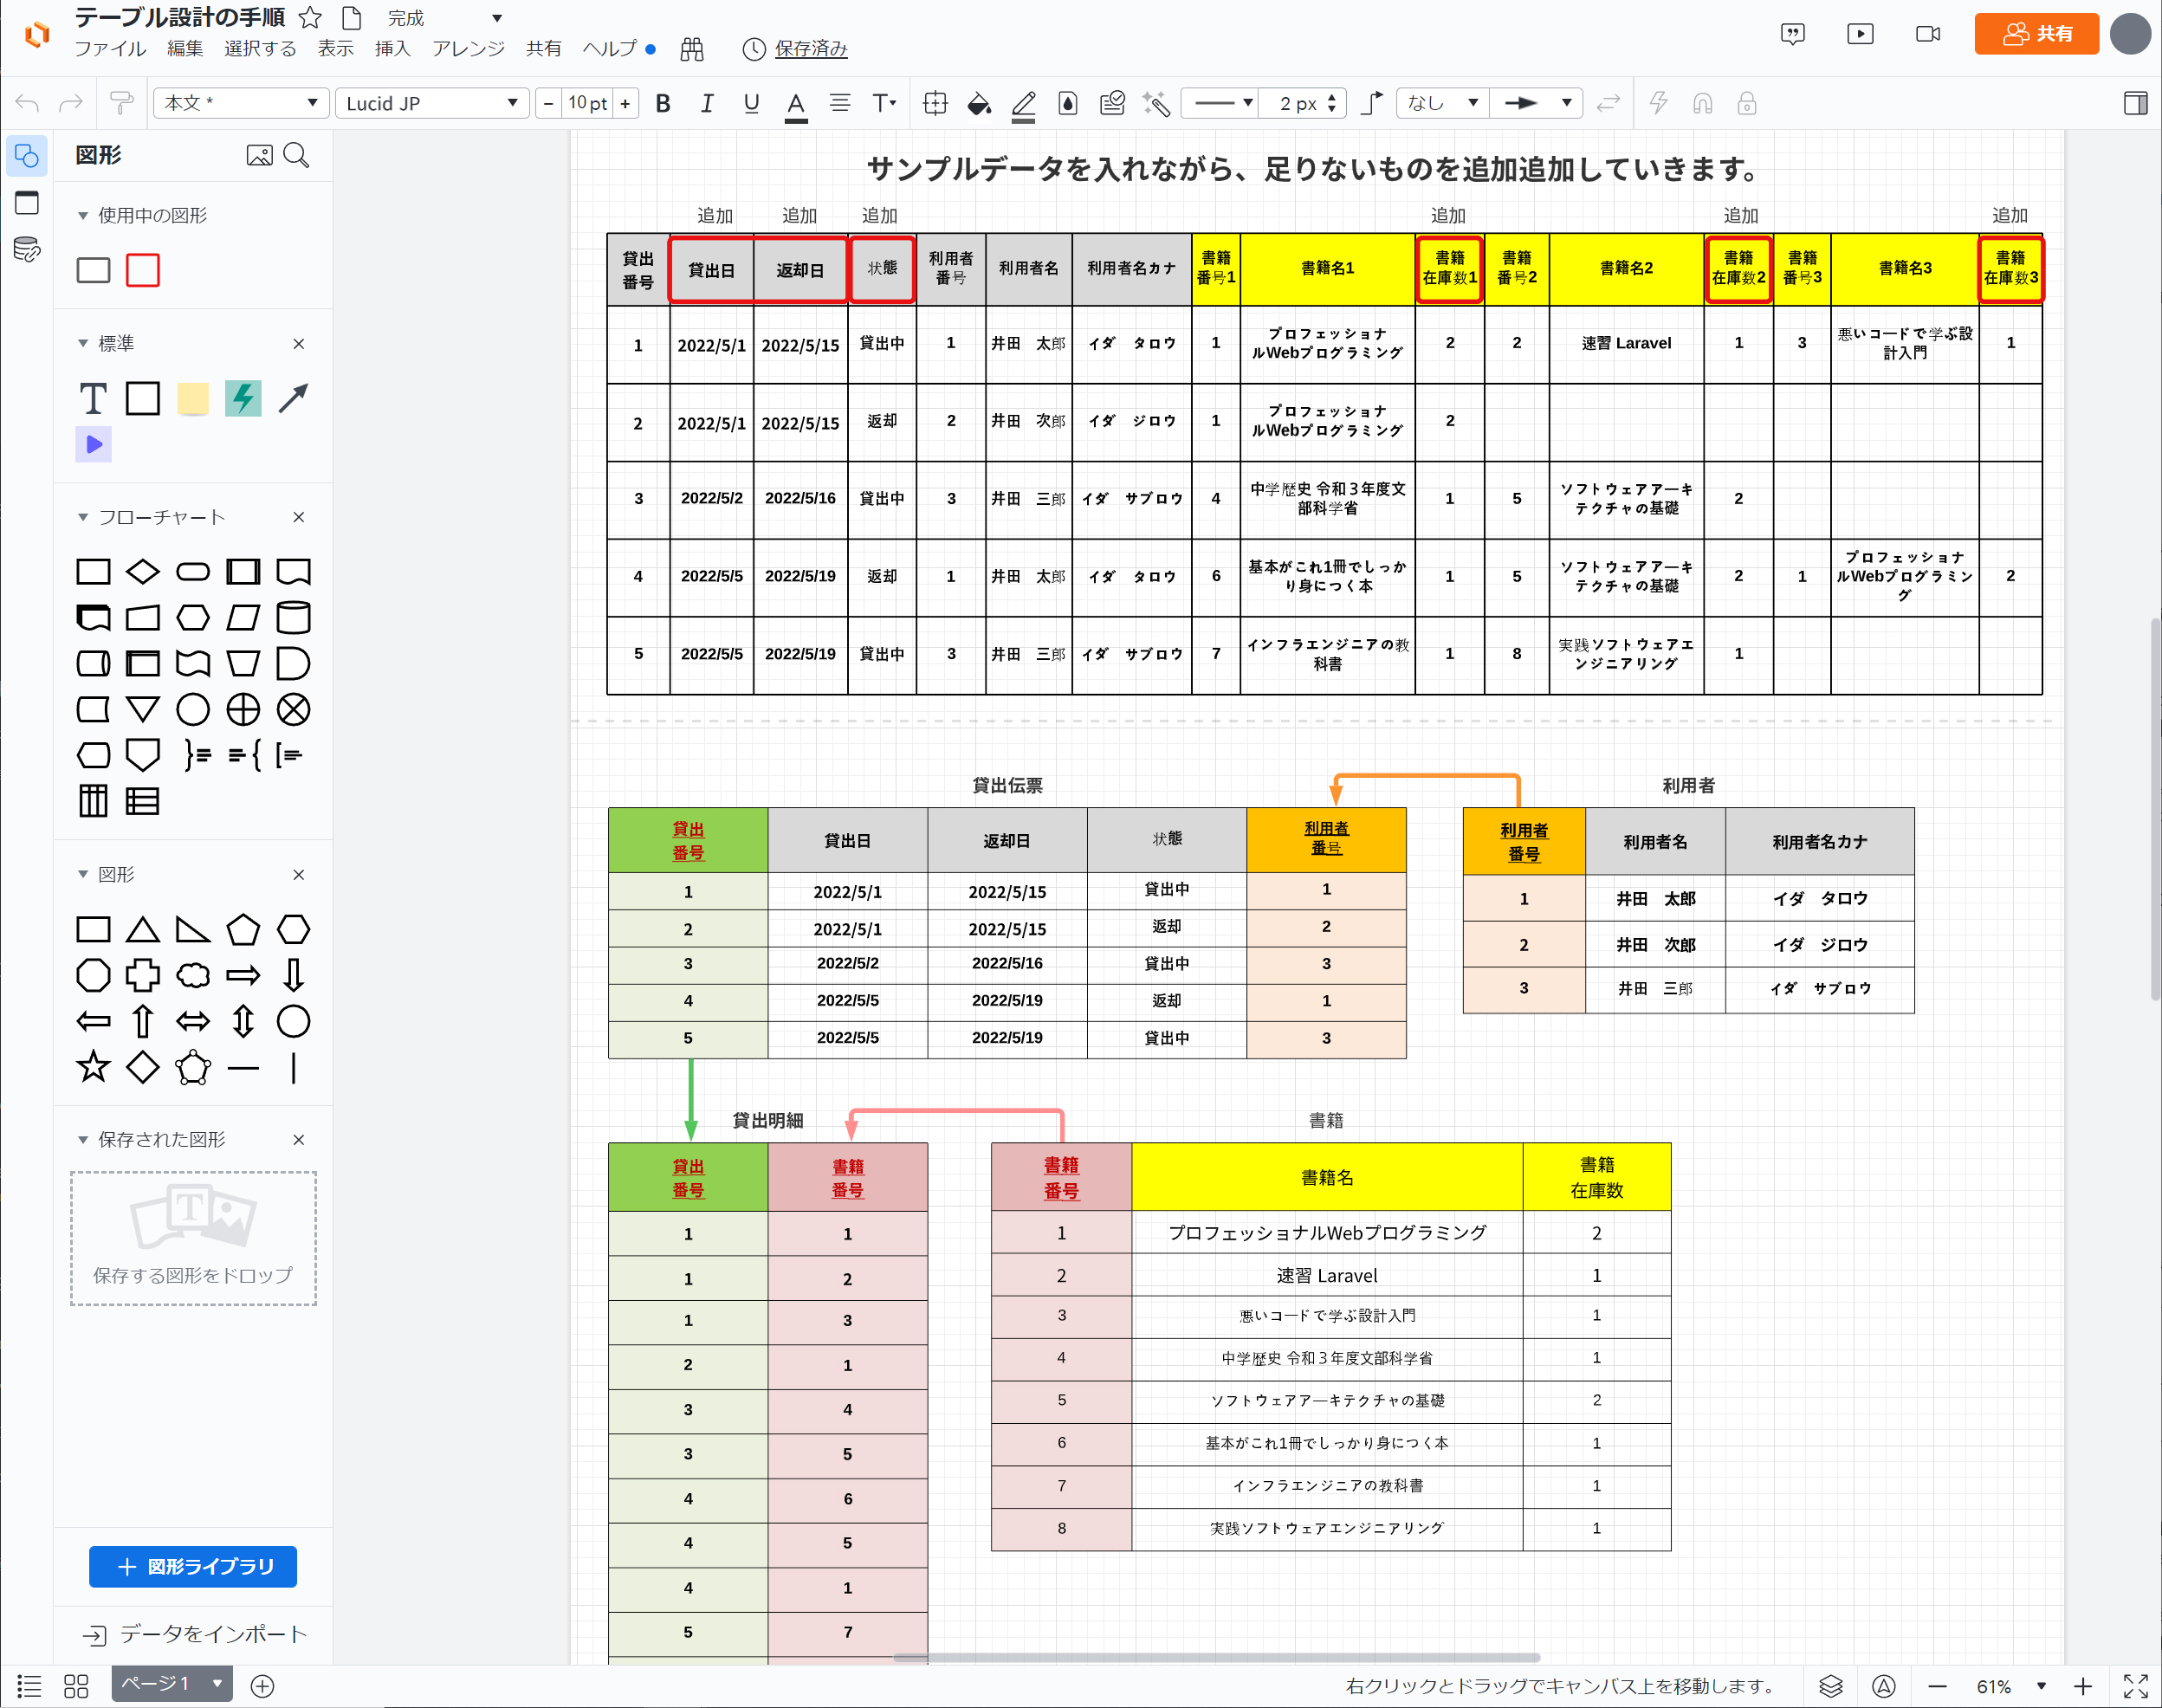The image size is (2162, 1708).
Task: Open the アレンジ menu
Action: coord(468,48)
